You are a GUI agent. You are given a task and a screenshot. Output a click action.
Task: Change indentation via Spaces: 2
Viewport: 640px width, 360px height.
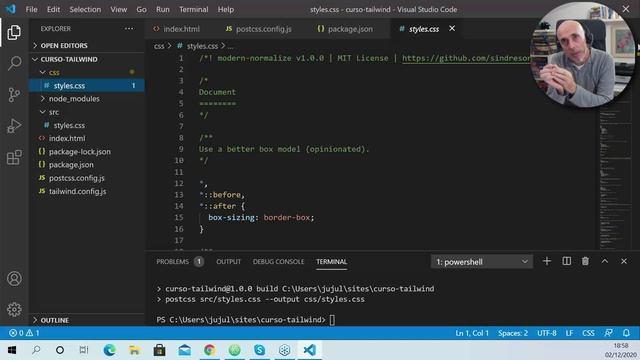(513, 333)
